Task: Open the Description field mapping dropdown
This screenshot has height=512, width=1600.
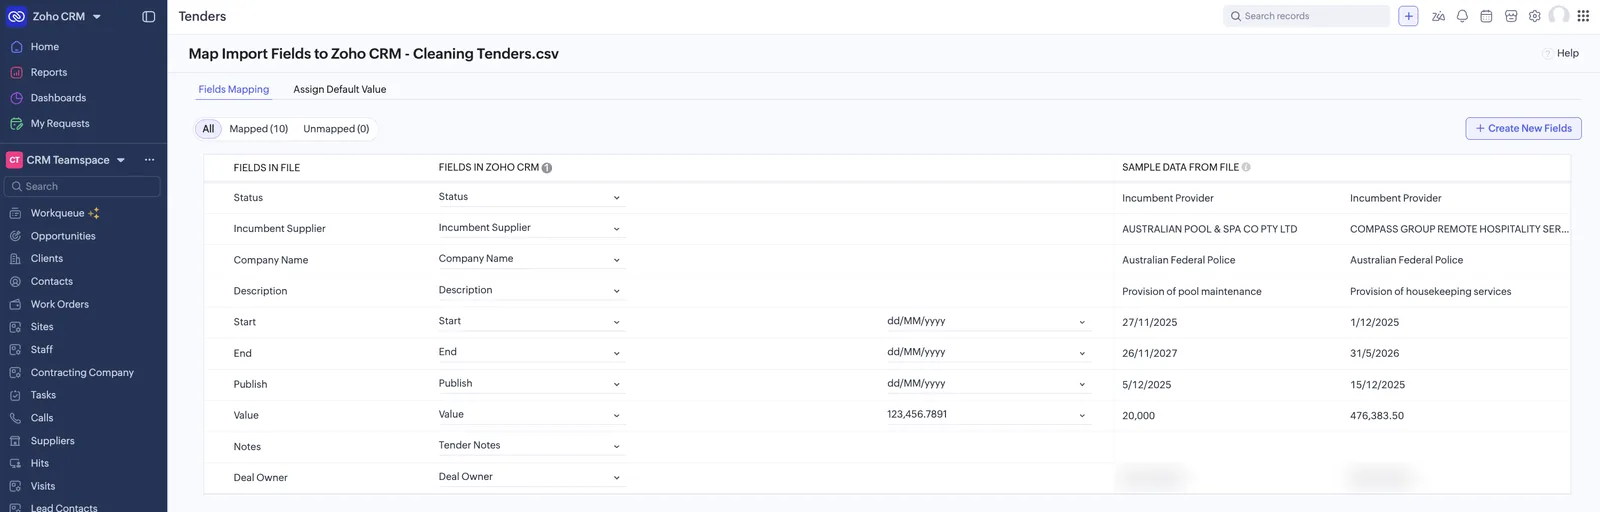Action: (x=531, y=290)
